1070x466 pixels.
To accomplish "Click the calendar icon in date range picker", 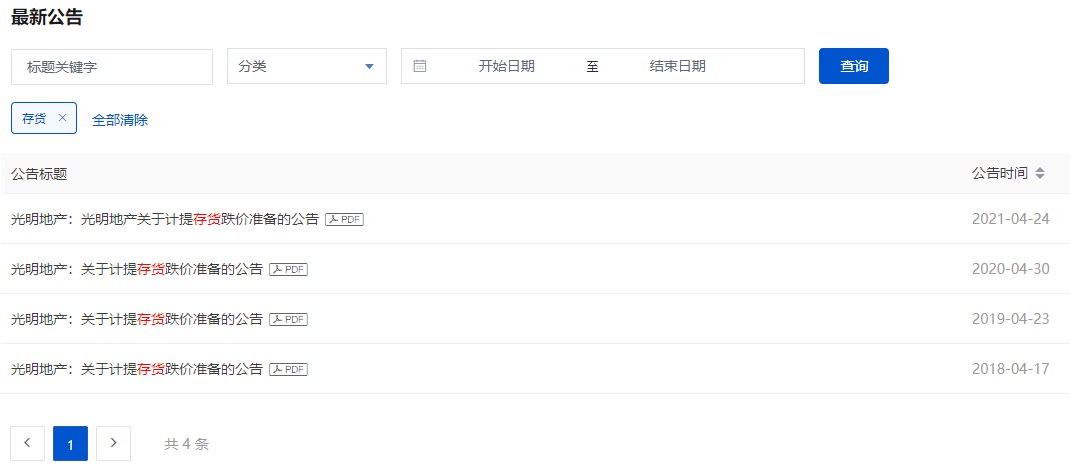I will tap(420, 66).
